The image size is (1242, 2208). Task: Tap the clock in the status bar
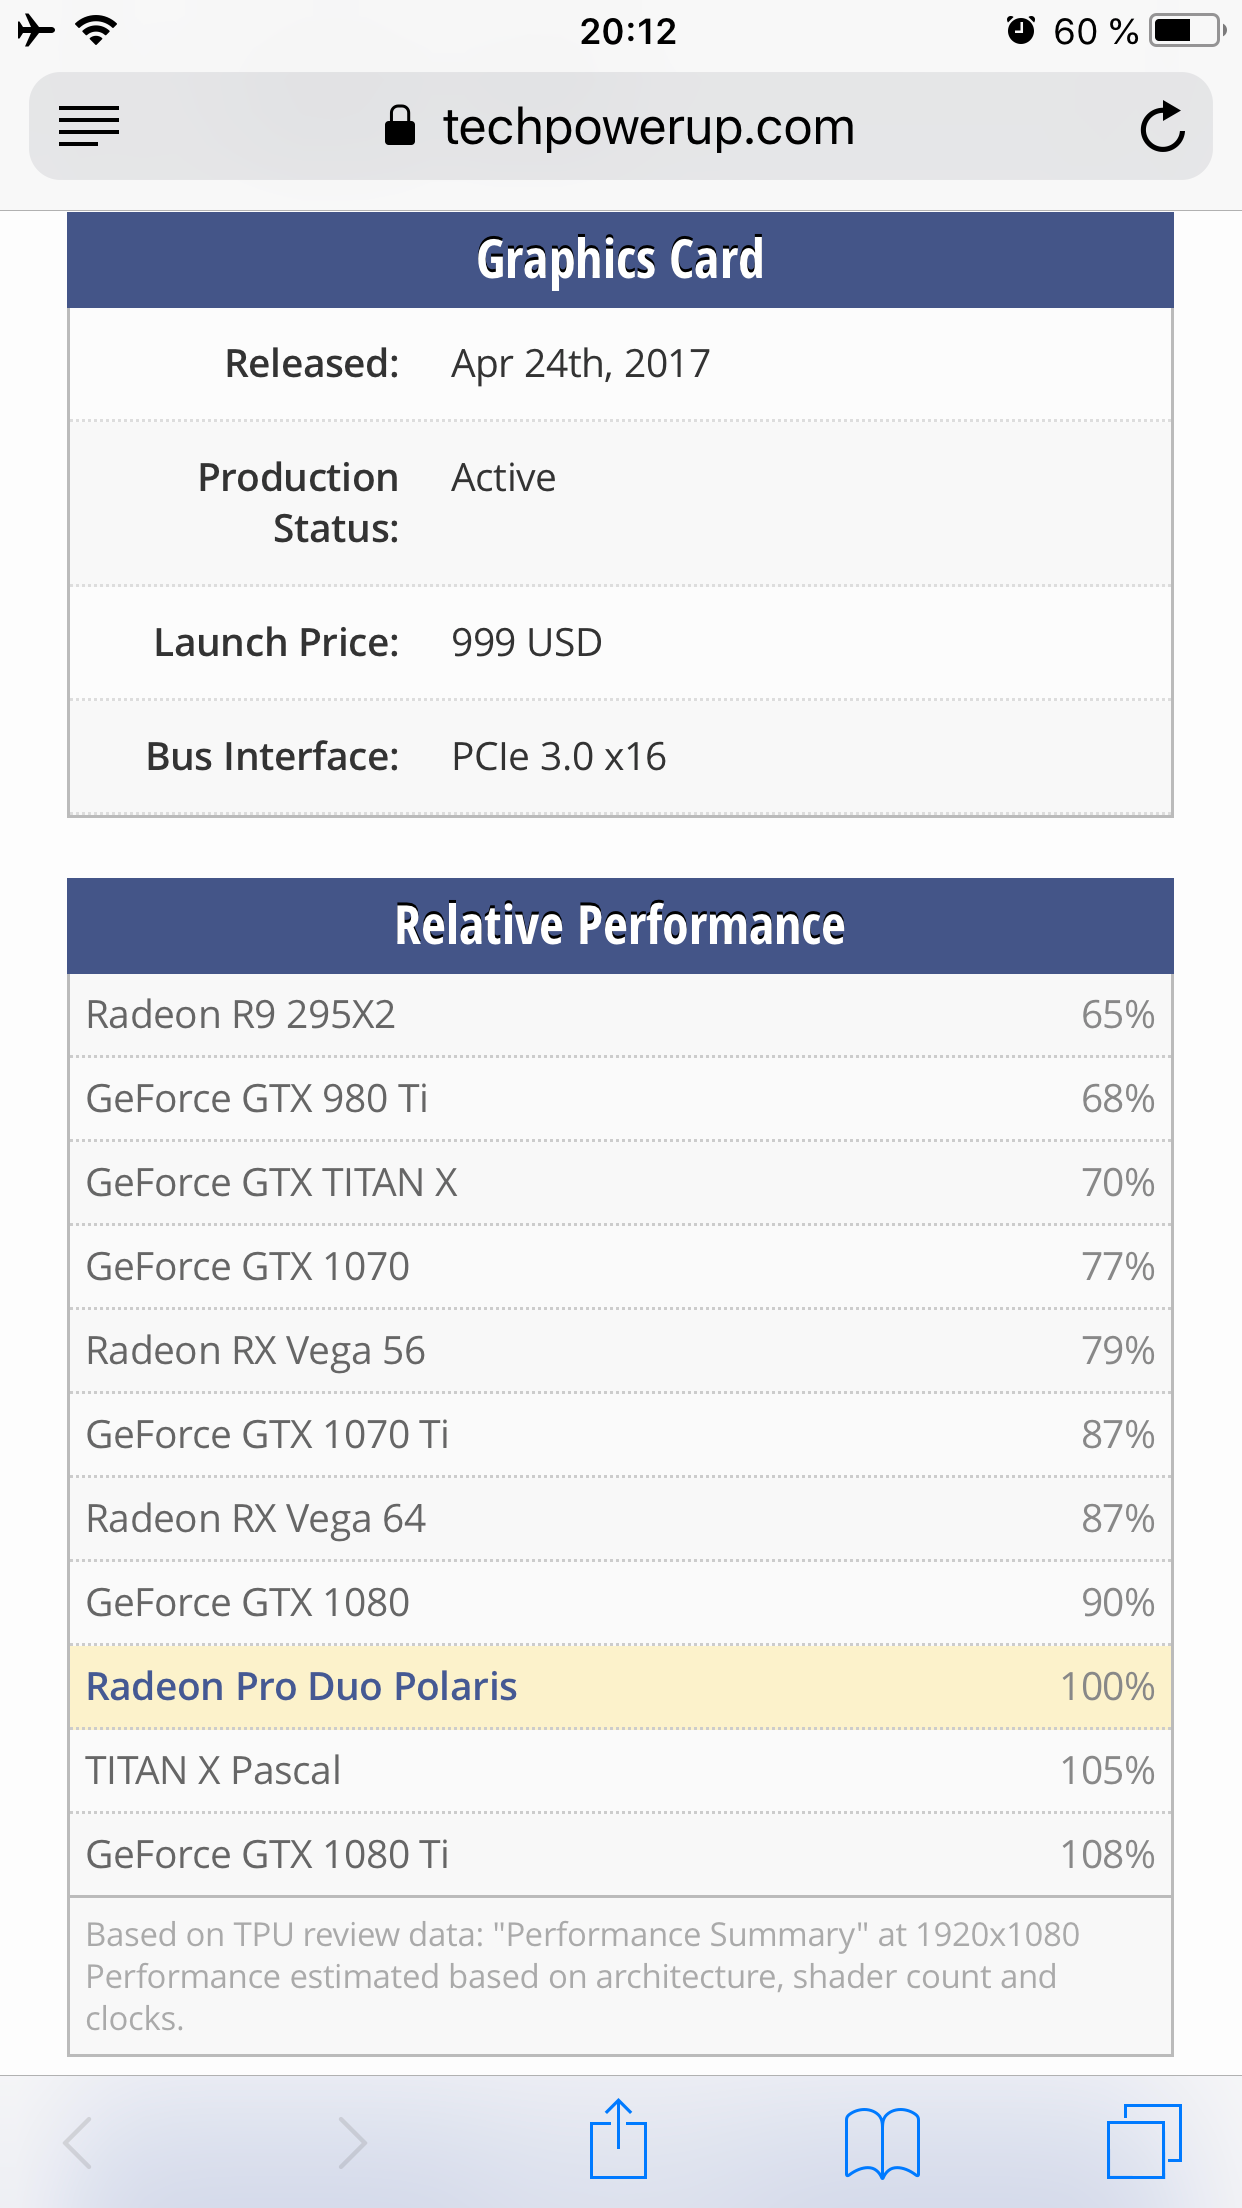628,31
